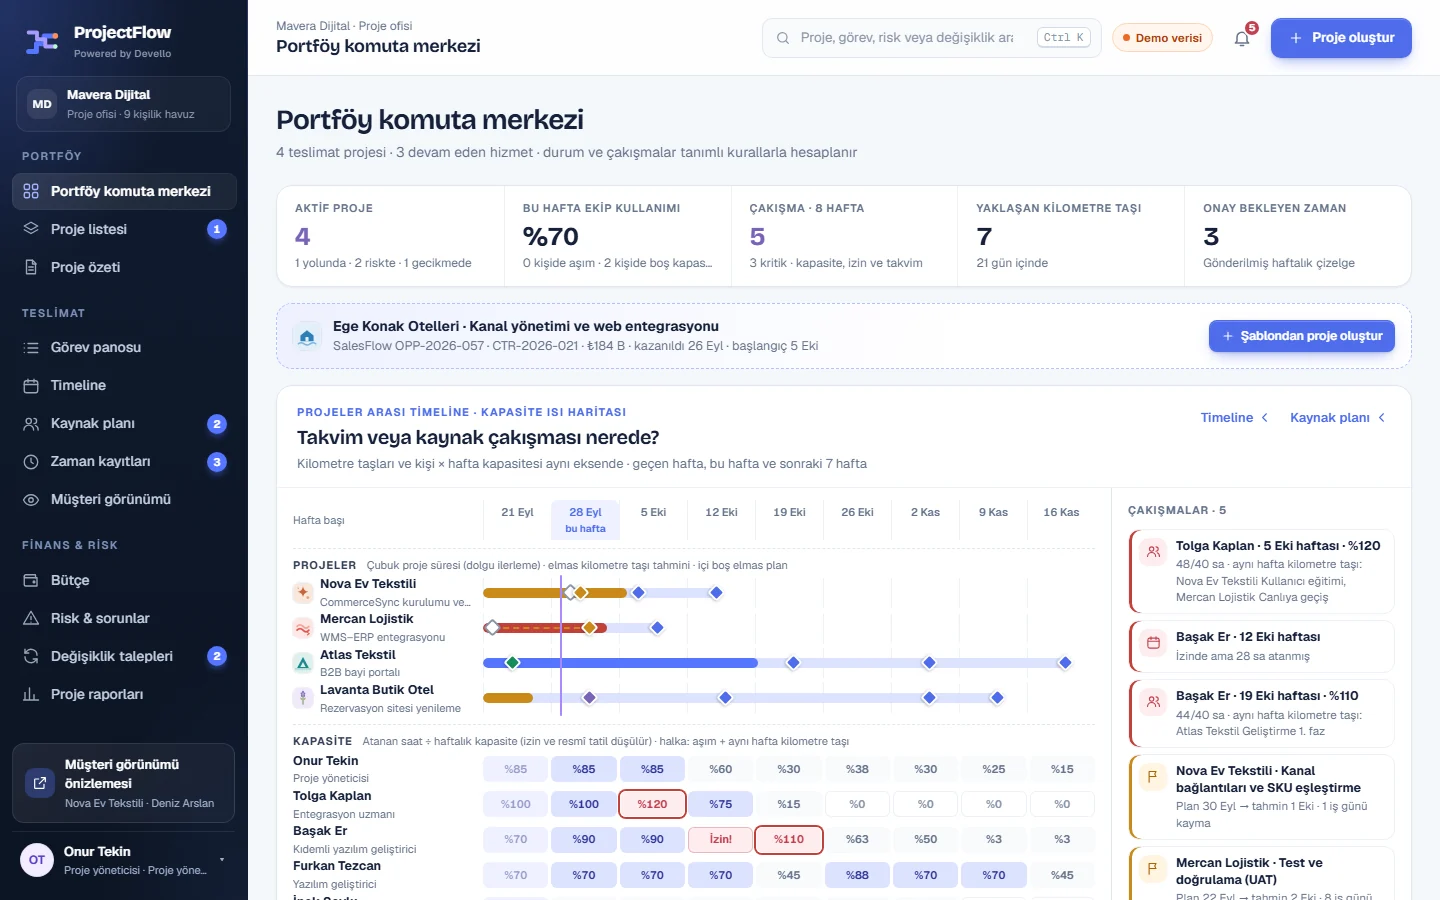Select the 28 Eyl bu hafta column
1440x900 pixels.
(585, 519)
